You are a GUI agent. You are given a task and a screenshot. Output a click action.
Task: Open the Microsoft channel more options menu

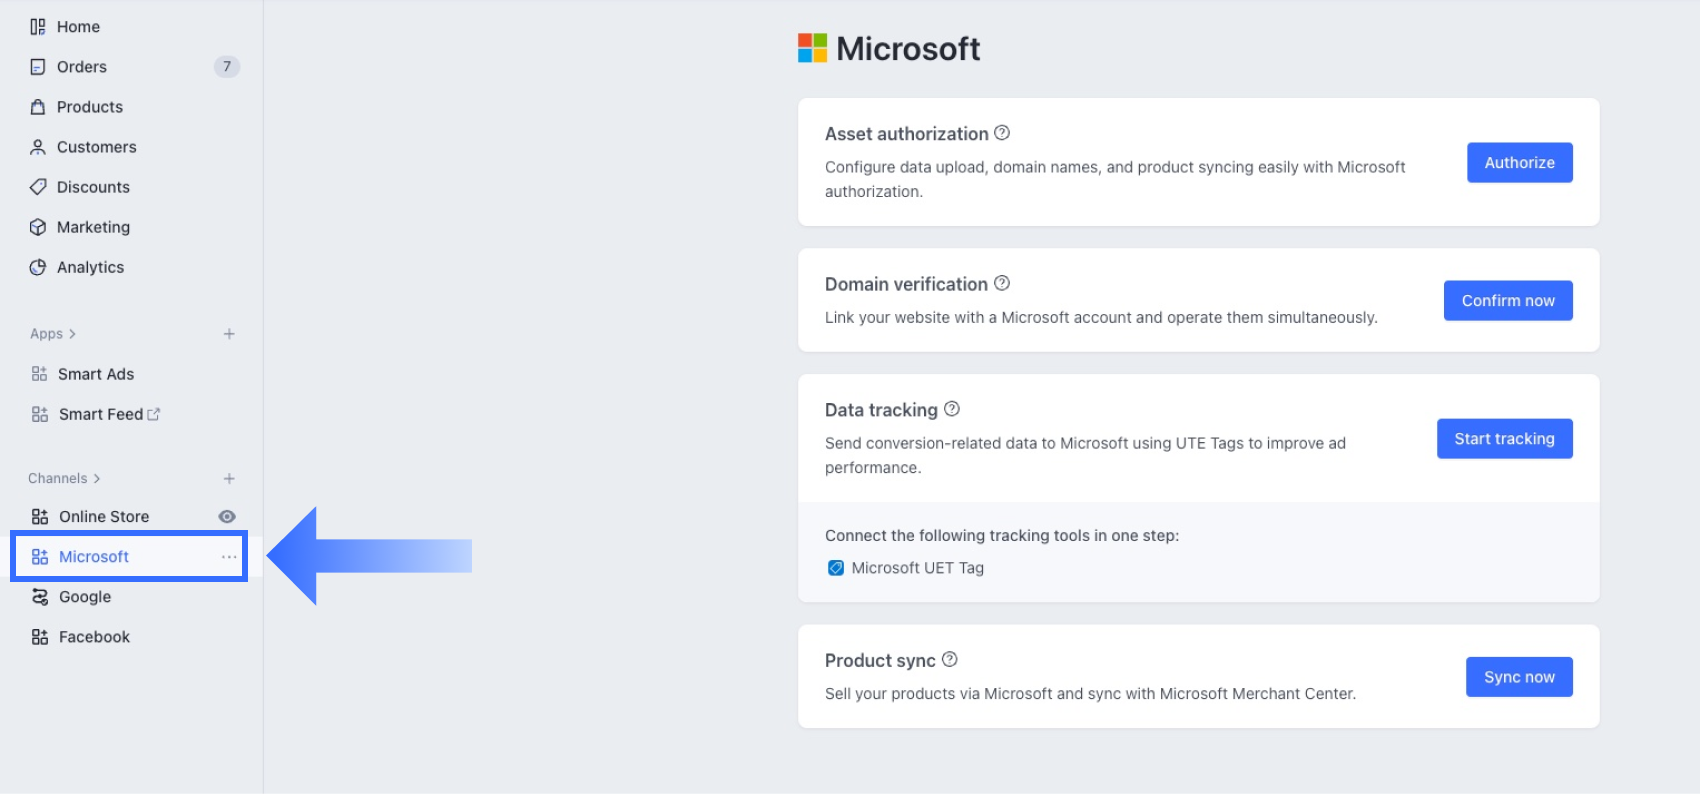pos(229,557)
